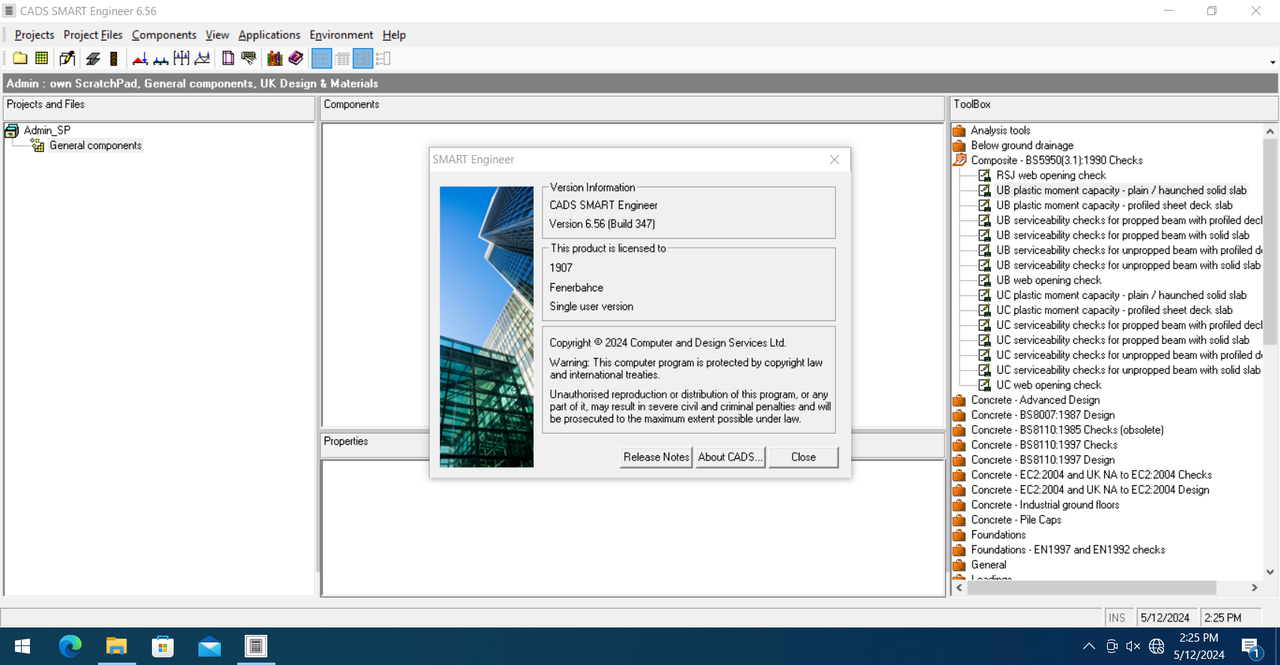Expand Concrete - Industrial ground floors folder

pyautogui.click(x=1045, y=505)
